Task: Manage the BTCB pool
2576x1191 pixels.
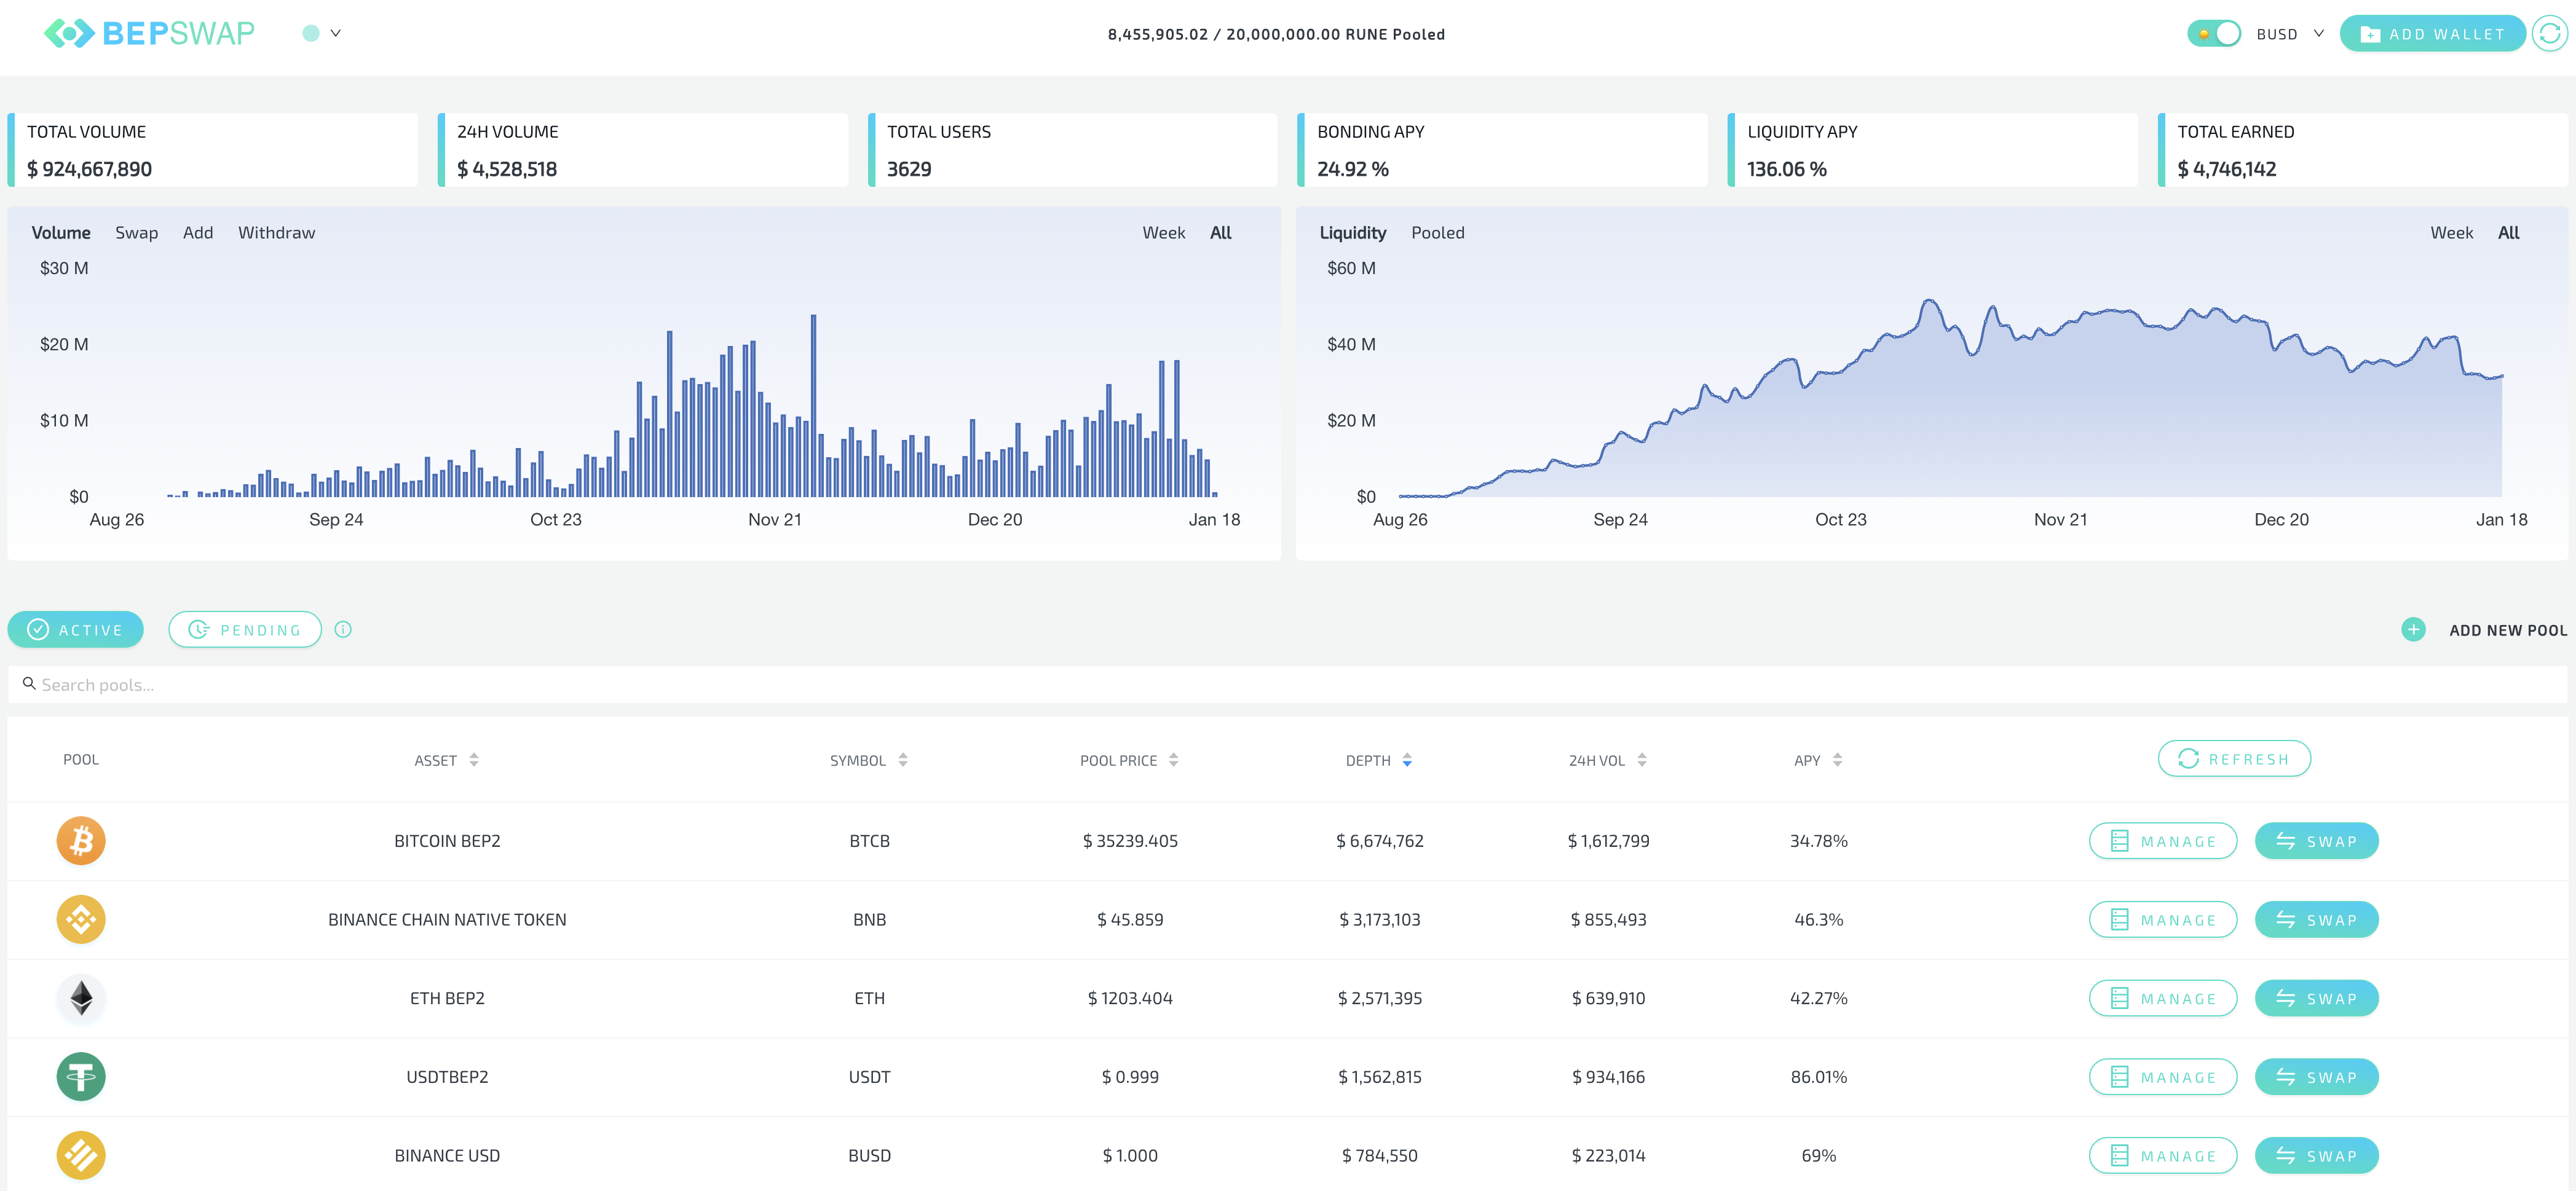Action: pyautogui.click(x=2162, y=840)
